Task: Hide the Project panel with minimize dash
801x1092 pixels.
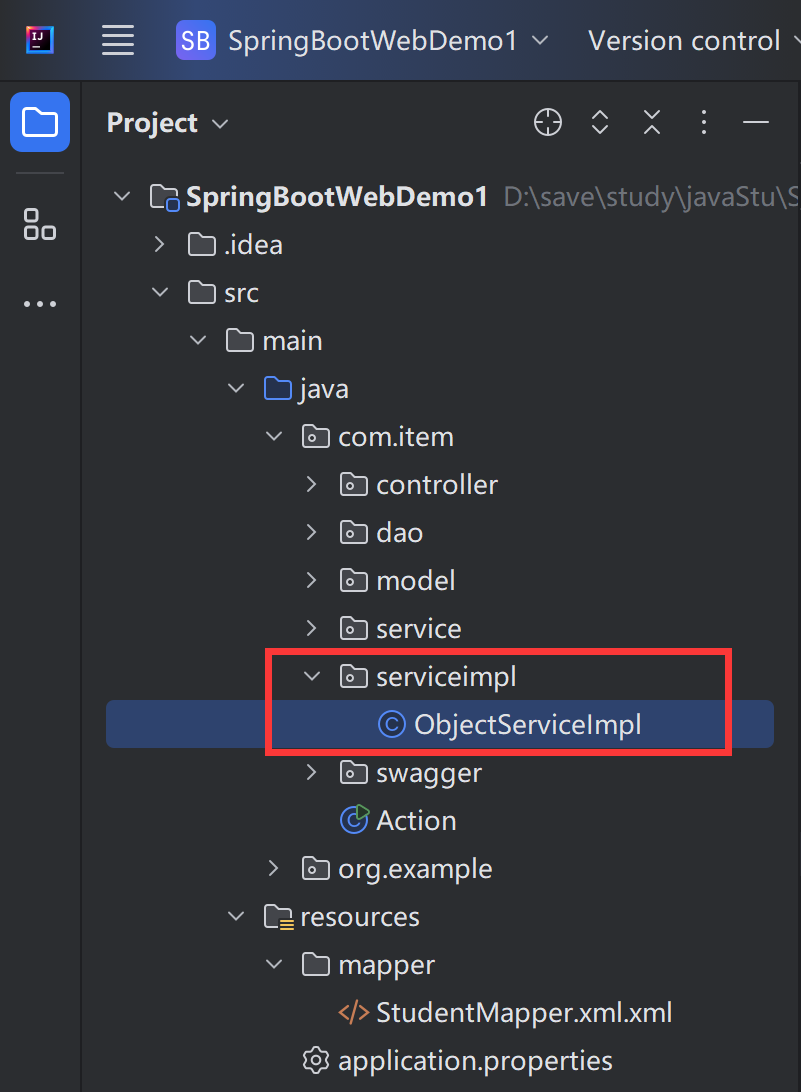Action: click(x=756, y=123)
